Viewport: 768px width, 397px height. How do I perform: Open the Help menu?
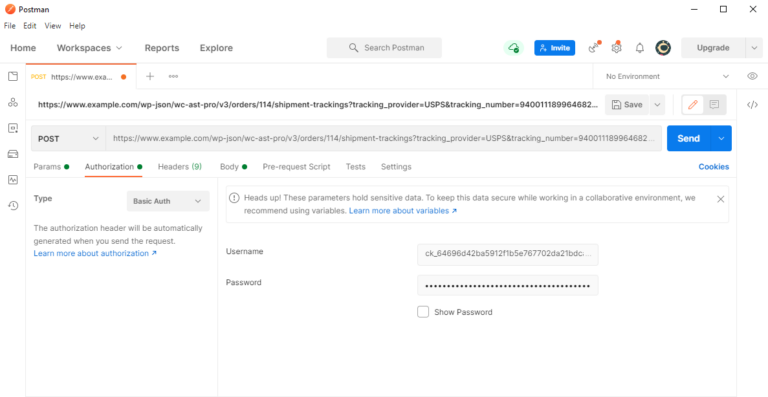[77, 26]
